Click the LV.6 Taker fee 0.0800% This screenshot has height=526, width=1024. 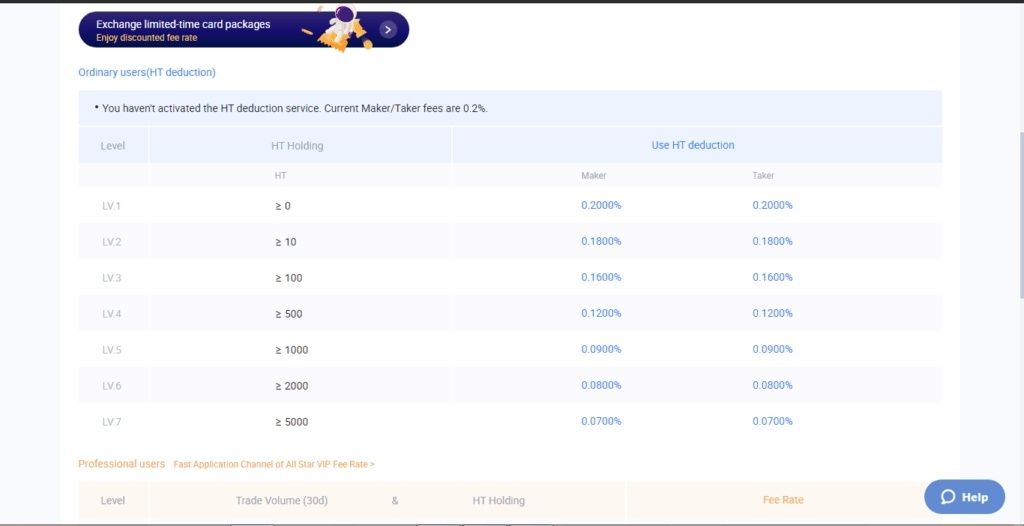[773, 386]
